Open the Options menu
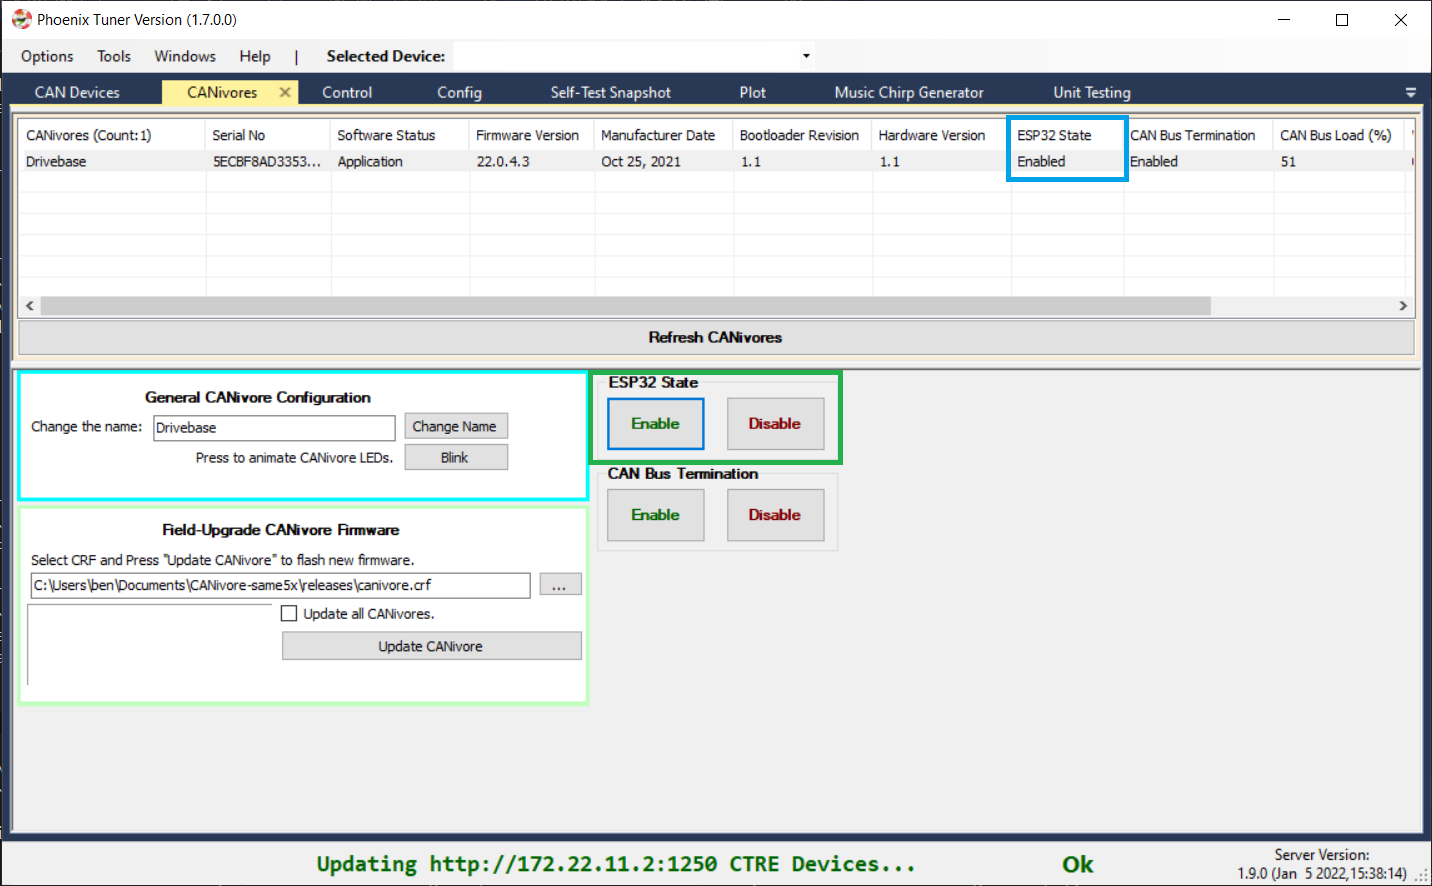The height and width of the screenshot is (886, 1432). point(47,56)
